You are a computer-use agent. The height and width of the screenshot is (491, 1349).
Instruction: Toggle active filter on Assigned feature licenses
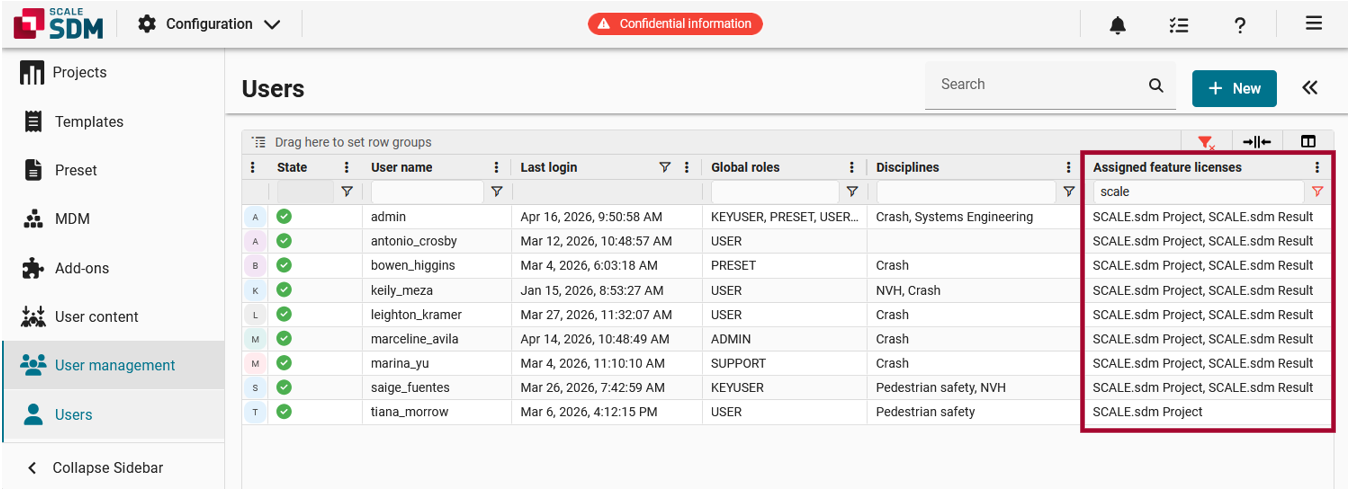(x=1317, y=191)
